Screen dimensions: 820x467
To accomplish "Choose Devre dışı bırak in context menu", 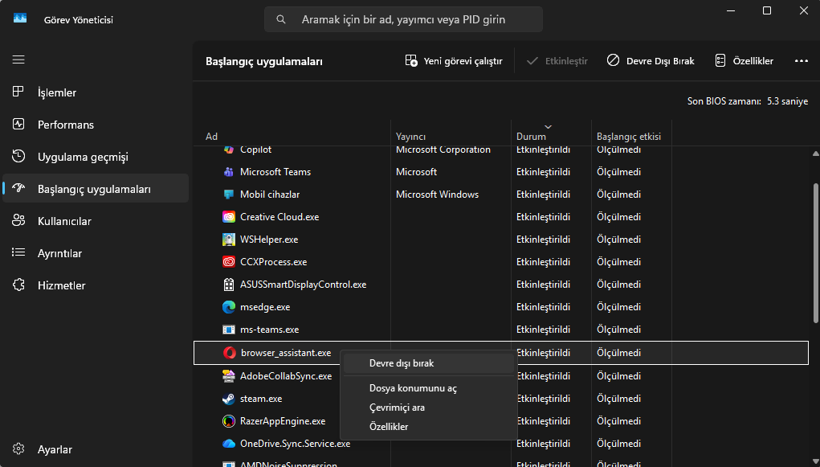I will [x=401, y=363].
